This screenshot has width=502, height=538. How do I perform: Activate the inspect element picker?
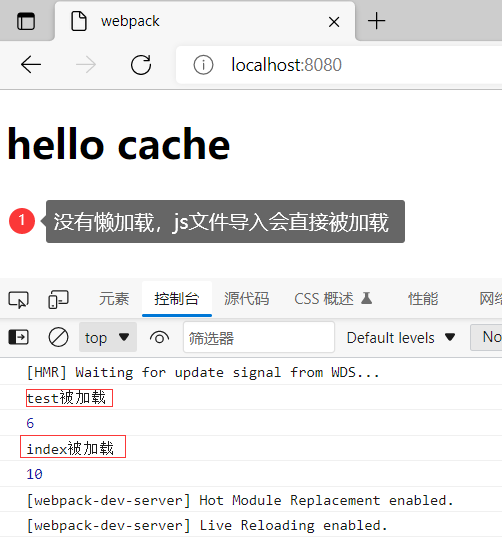(x=19, y=300)
